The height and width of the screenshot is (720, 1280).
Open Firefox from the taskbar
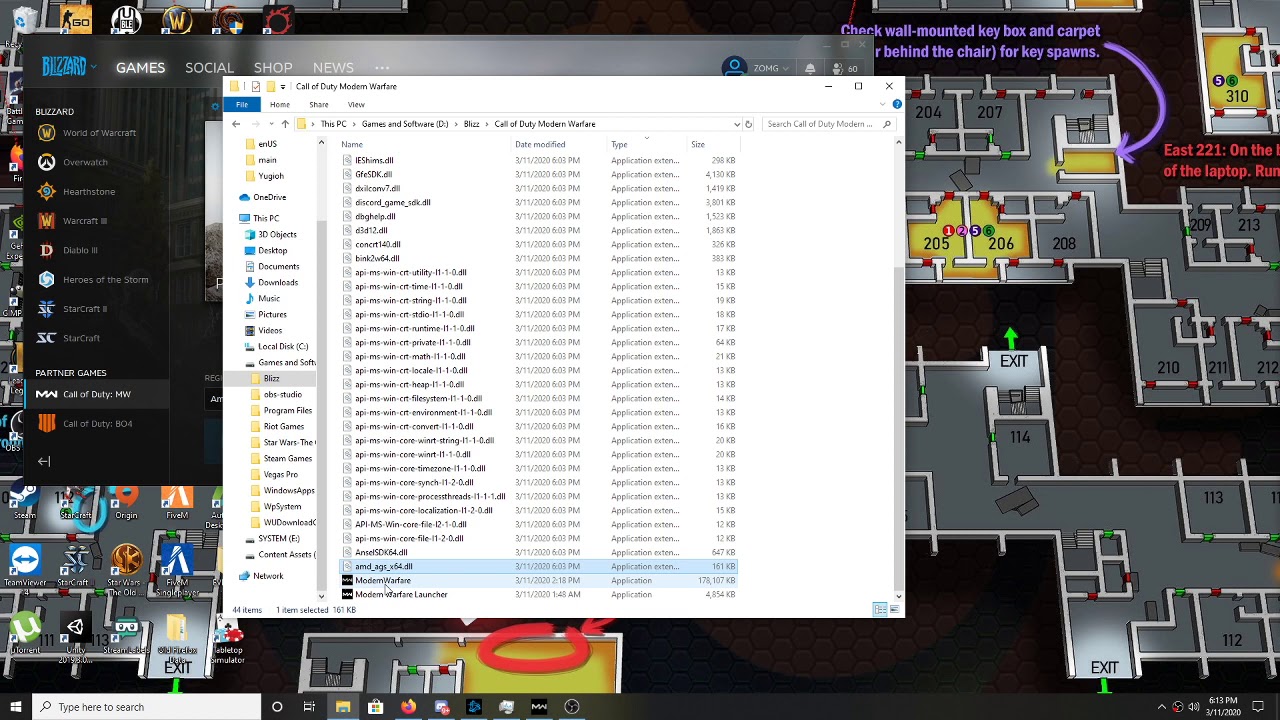(x=408, y=707)
